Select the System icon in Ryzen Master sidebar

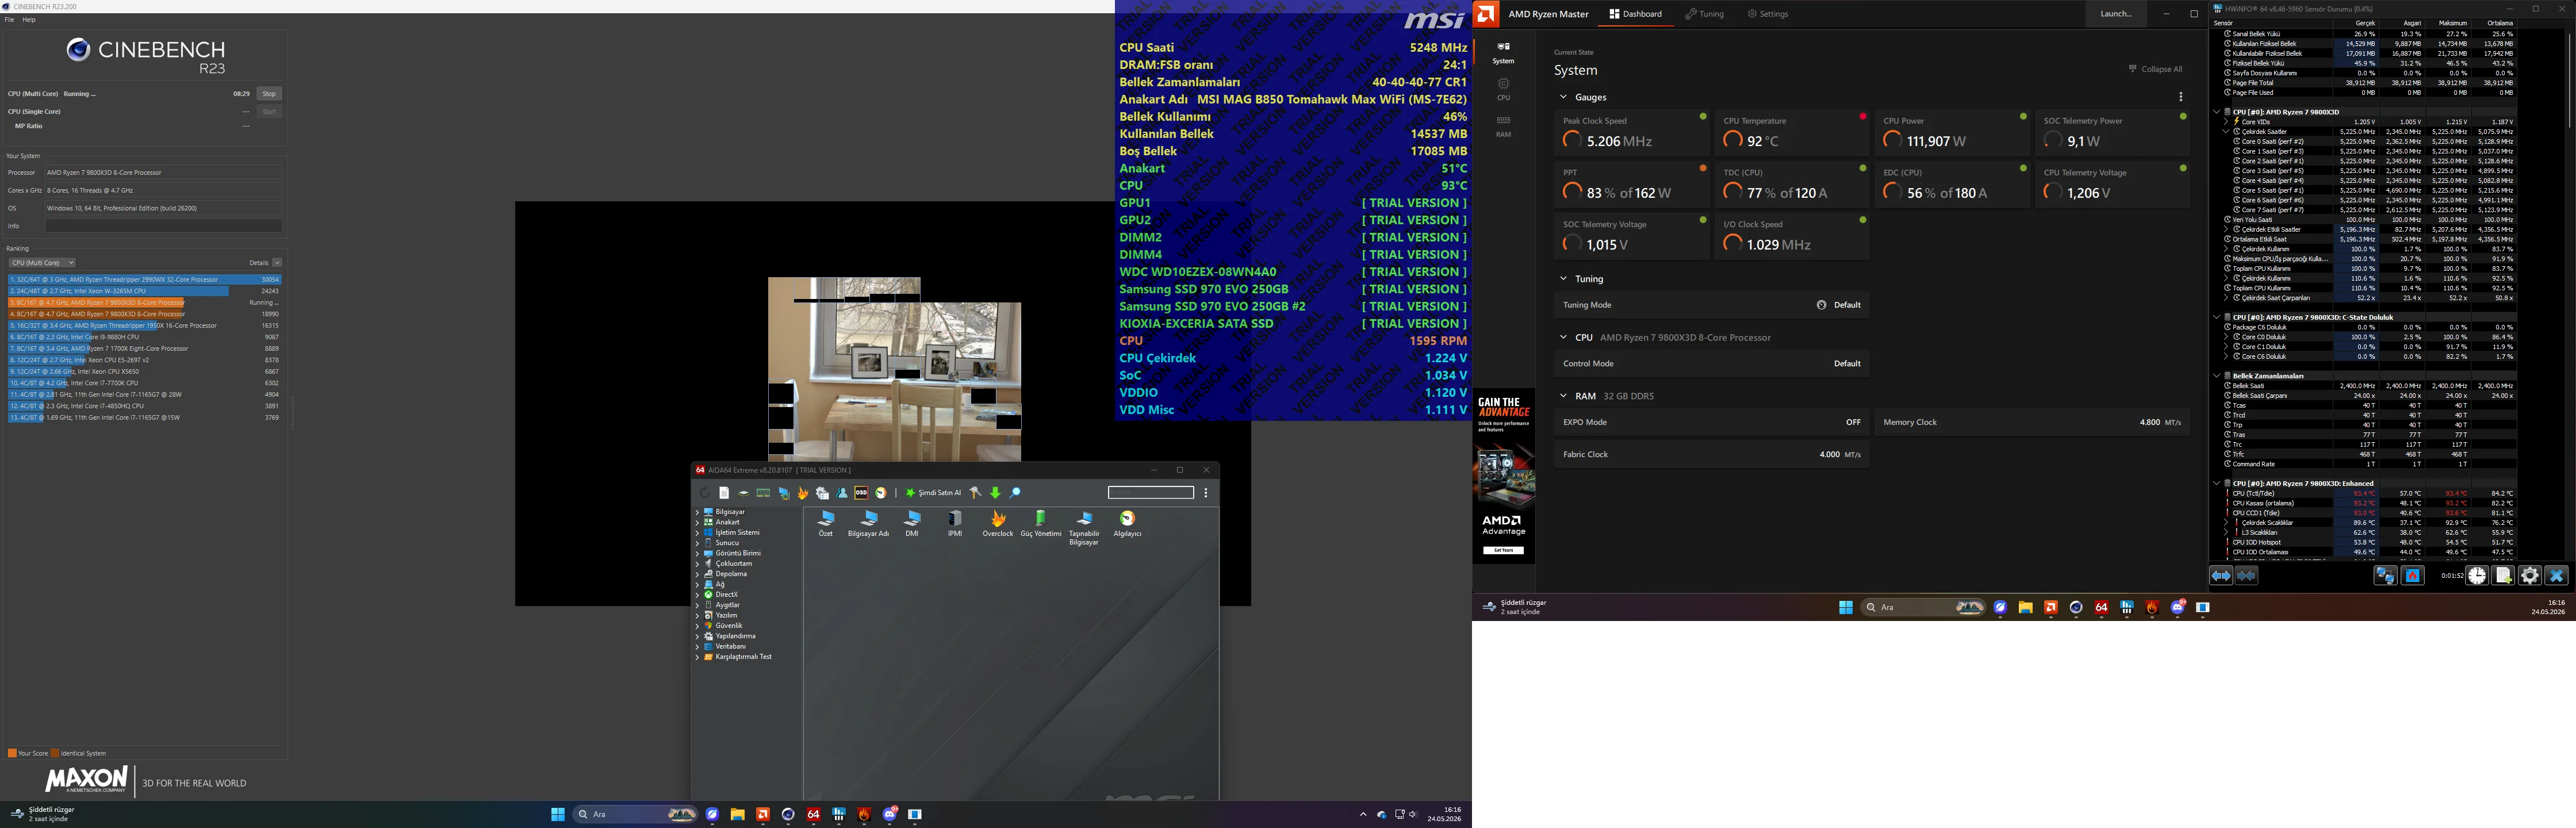point(1503,53)
